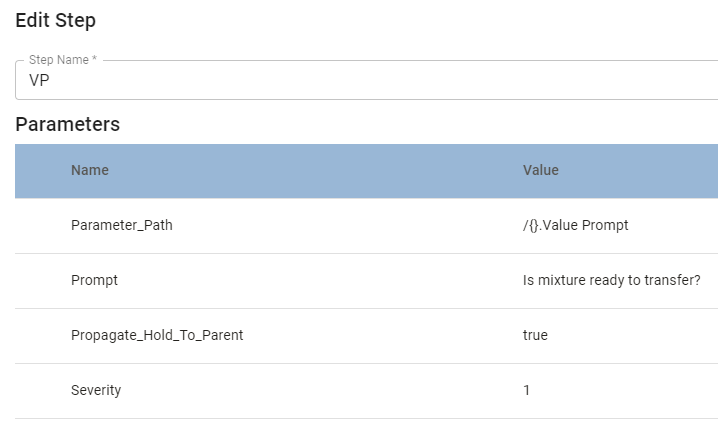
Task: Sort by the Value column header
Action: pyautogui.click(x=541, y=170)
